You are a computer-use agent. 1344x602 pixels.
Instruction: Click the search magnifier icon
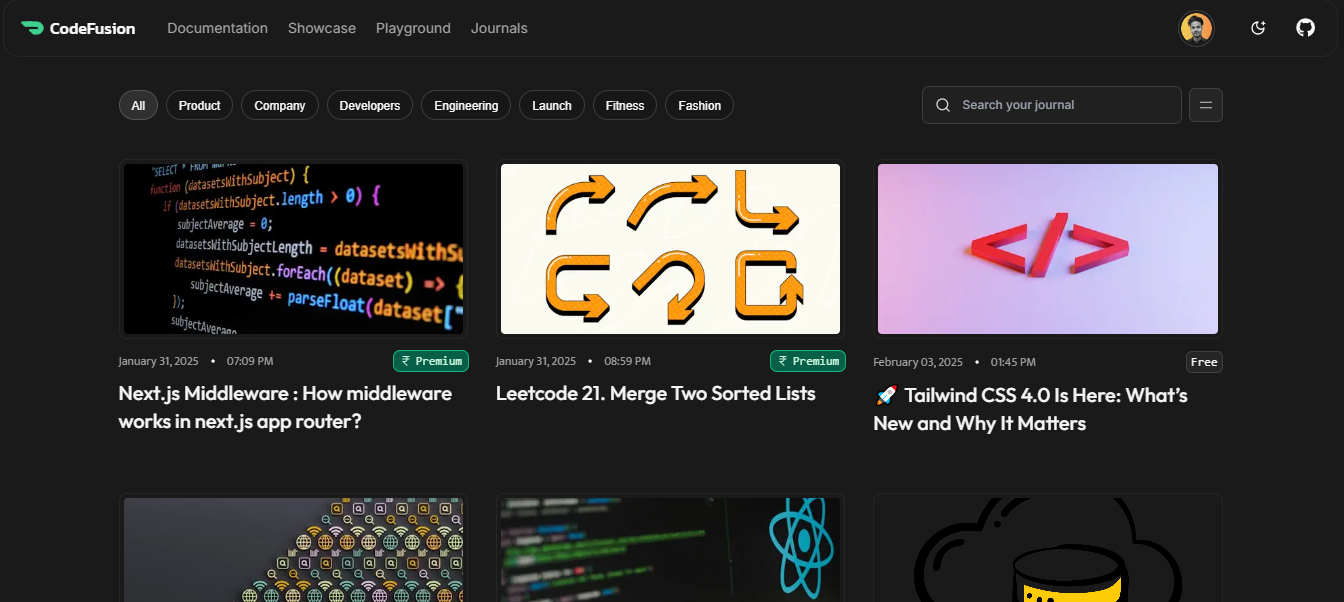point(943,105)
